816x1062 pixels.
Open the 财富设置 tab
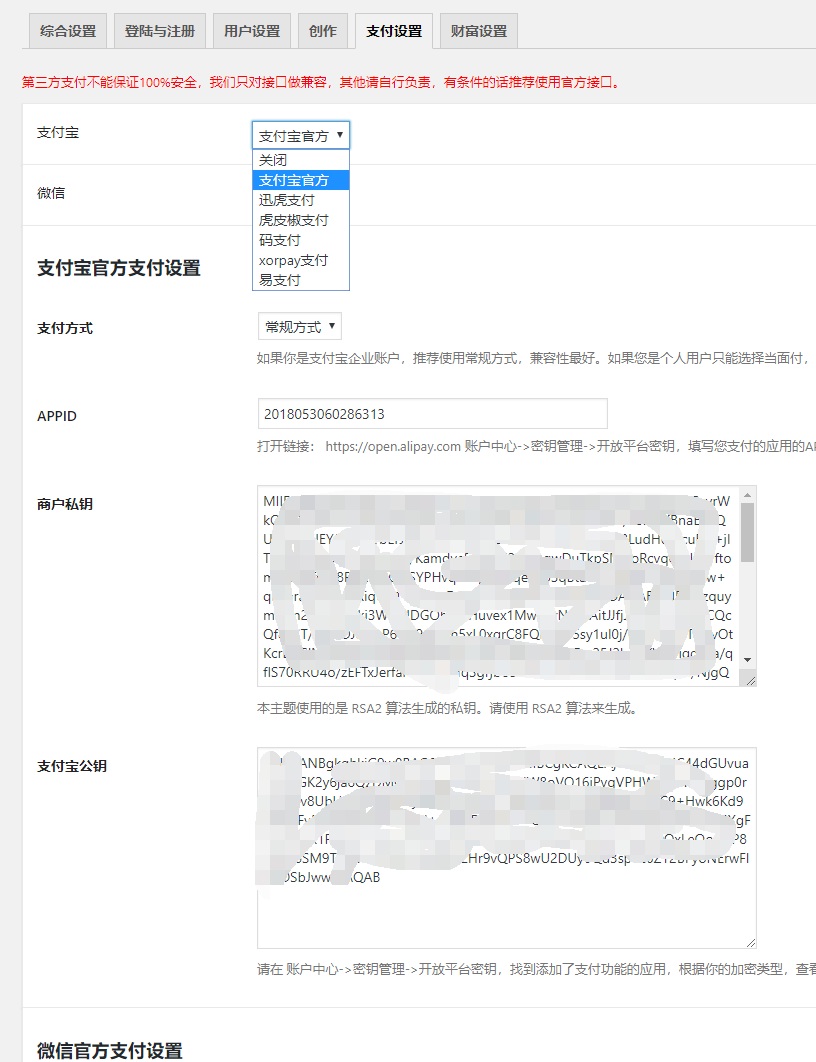point(479,31)
